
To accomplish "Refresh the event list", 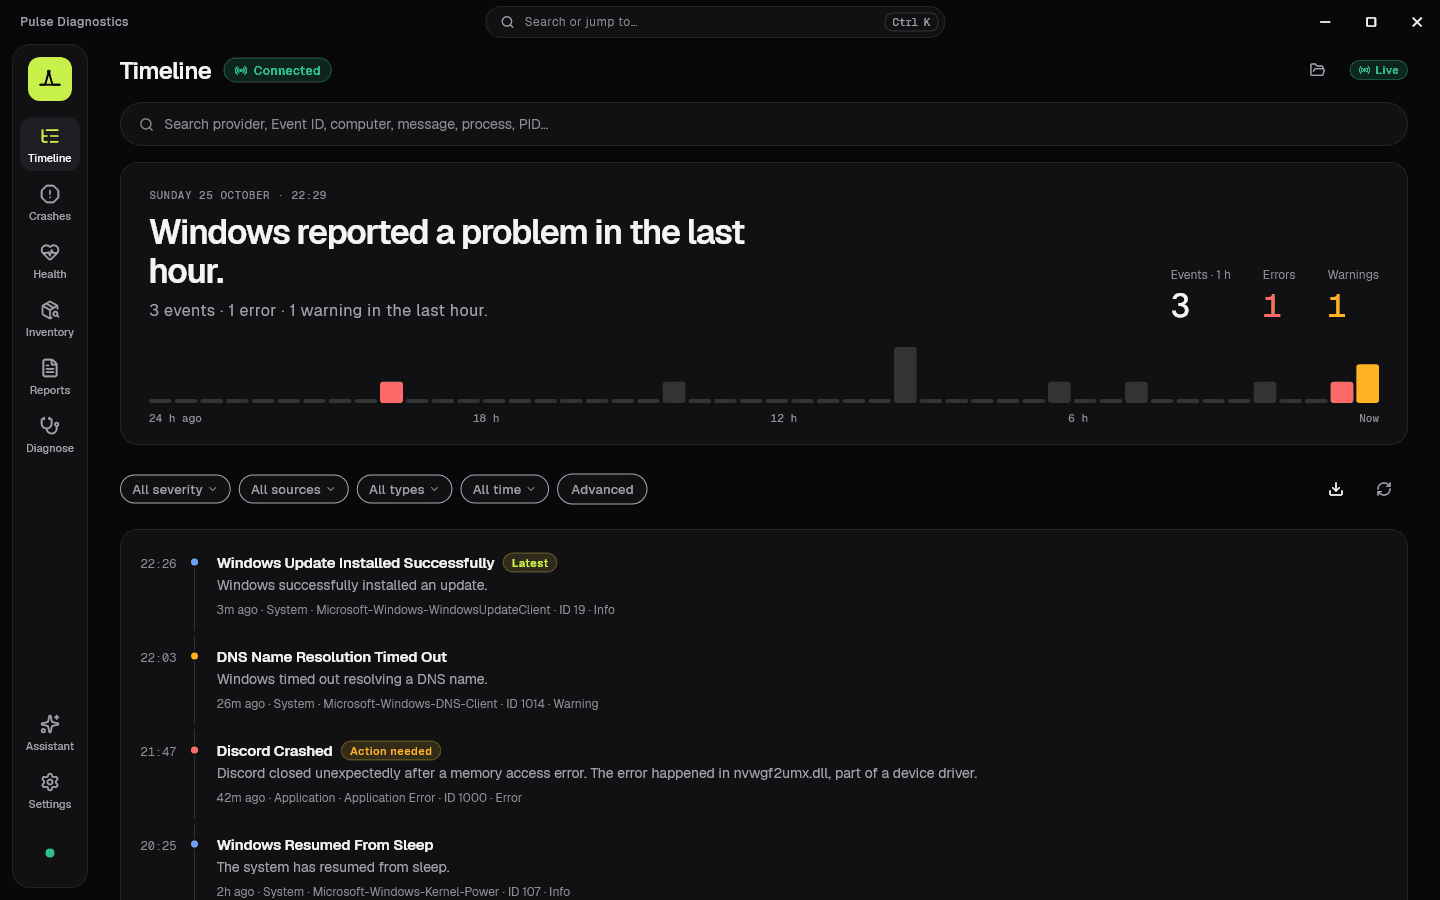I will click(x=1384, y=489).
